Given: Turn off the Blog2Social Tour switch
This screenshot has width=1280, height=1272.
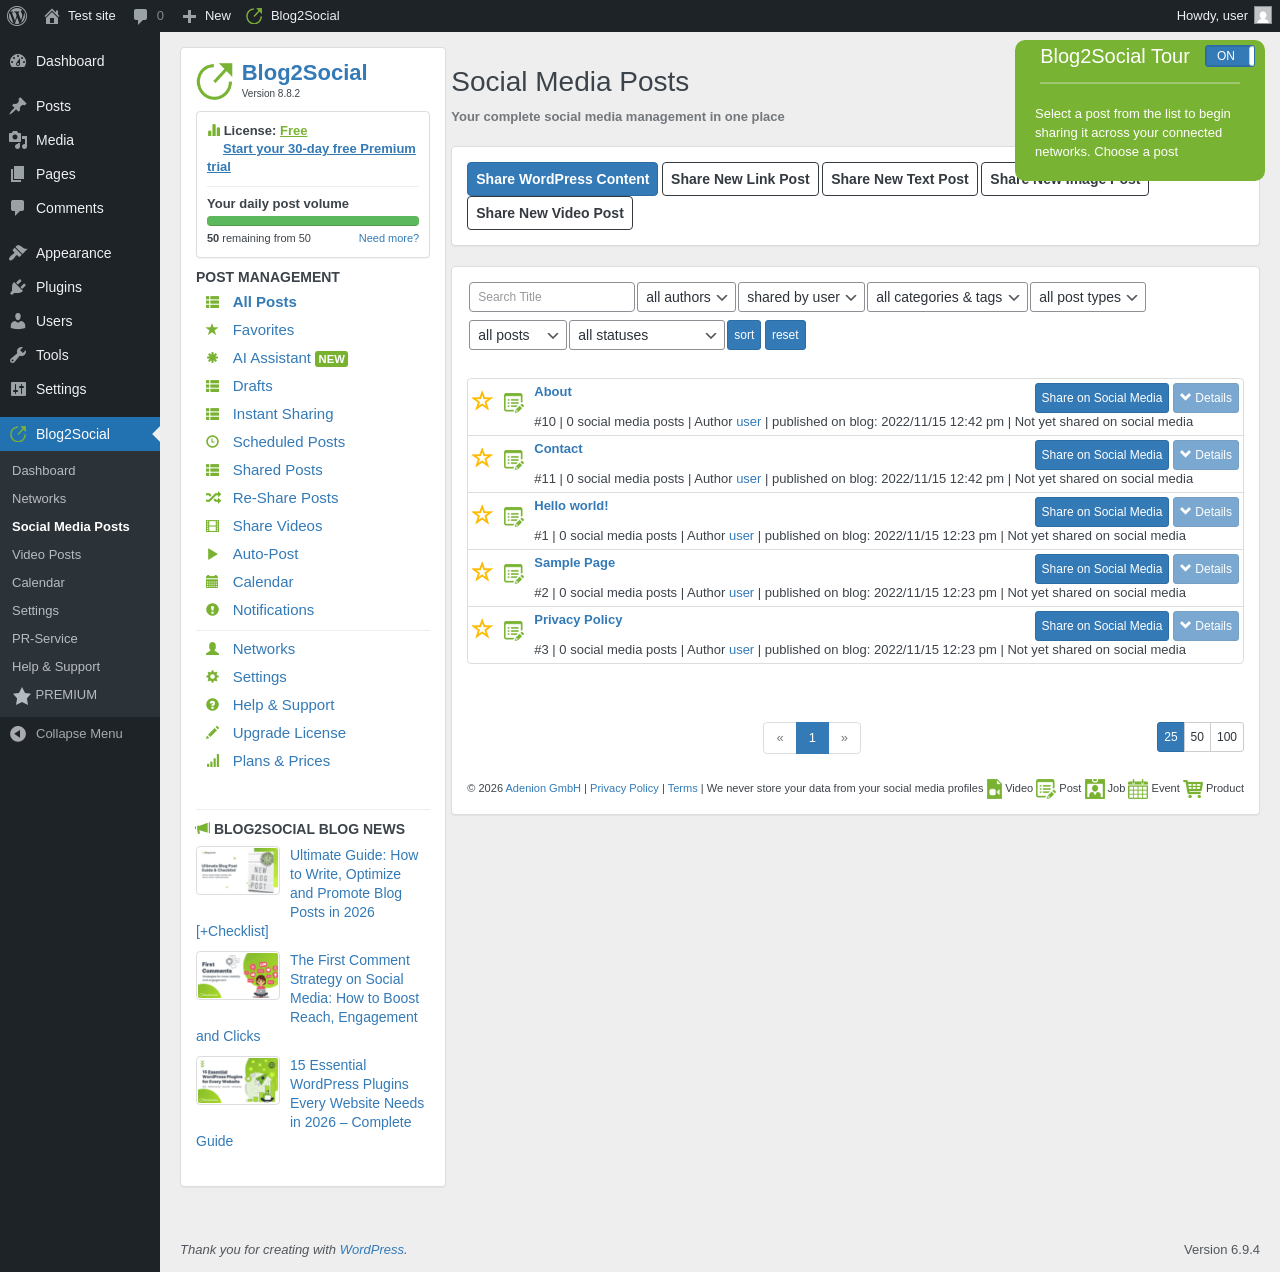Looking at the screenshot, I should pos(1230,56).
